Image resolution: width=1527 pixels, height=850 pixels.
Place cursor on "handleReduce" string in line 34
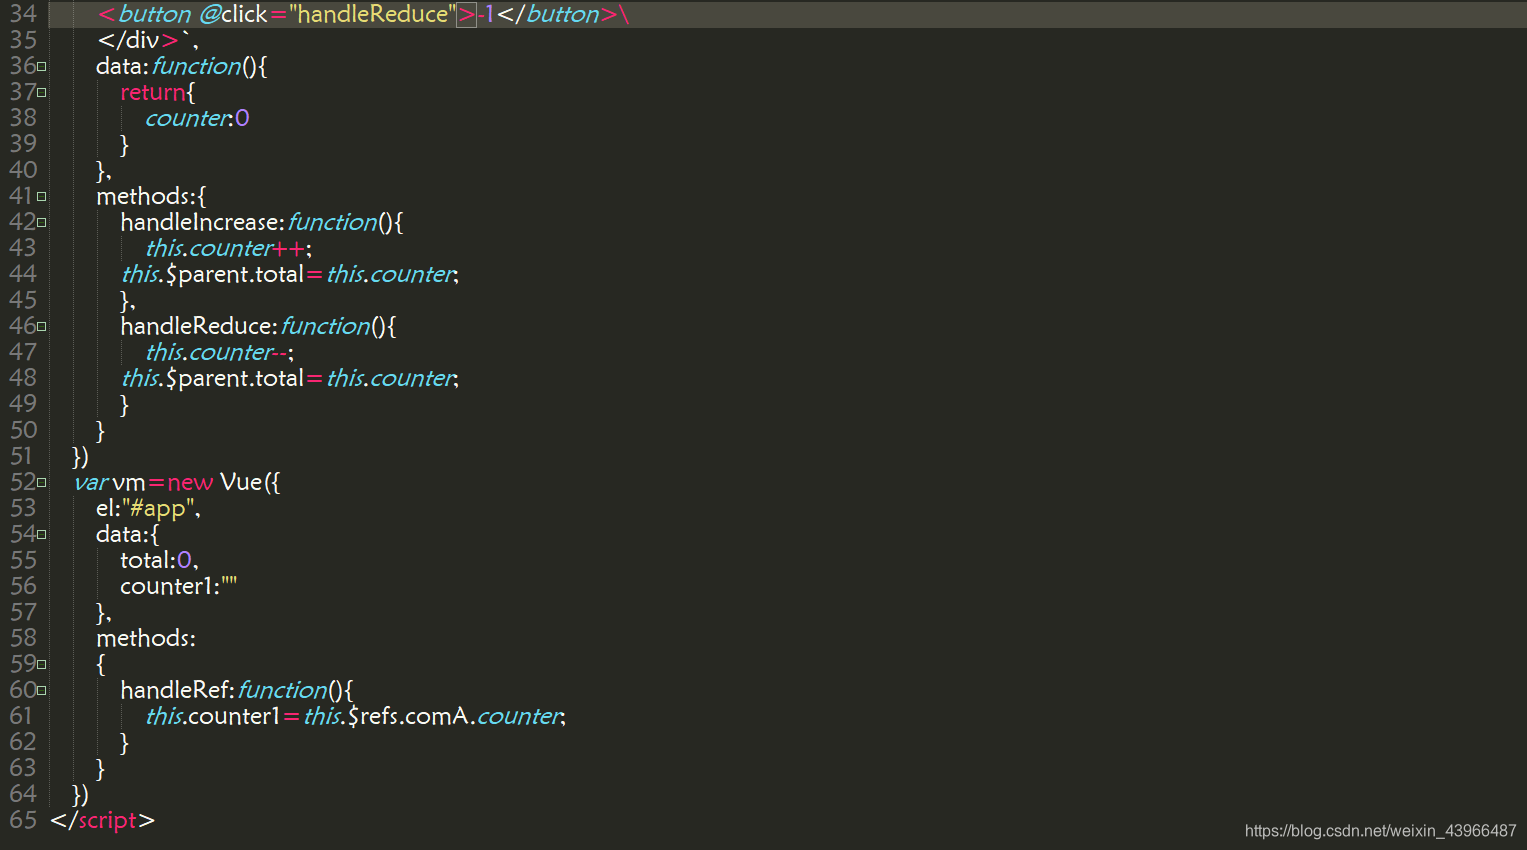(x=372, y=14)
